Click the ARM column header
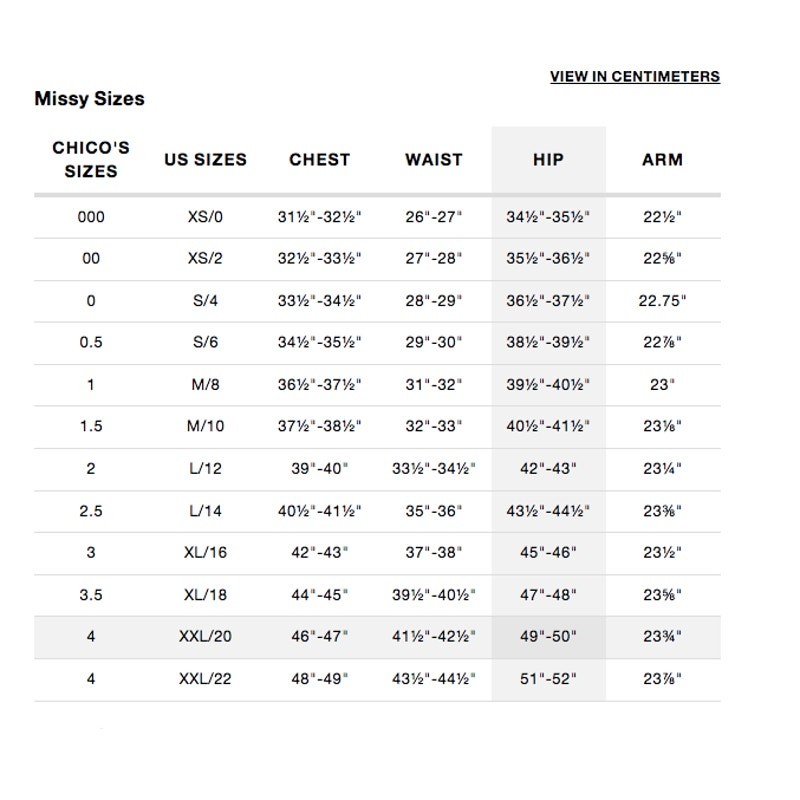This screenshot has width=800, height=800. [662, 160]
